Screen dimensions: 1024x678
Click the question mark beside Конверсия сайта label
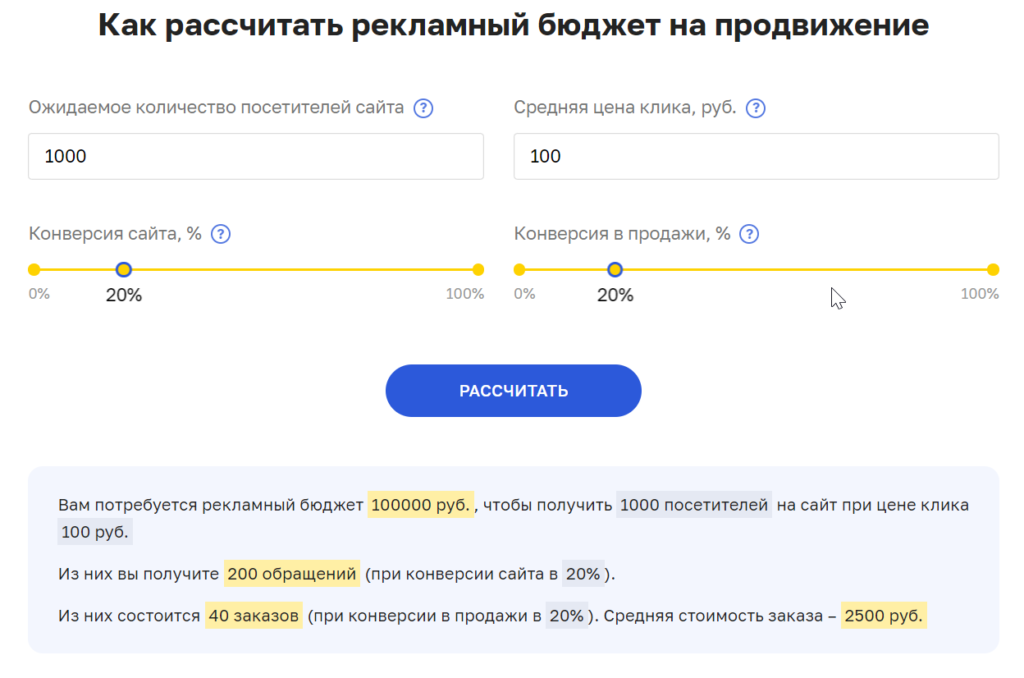(220, 234)
